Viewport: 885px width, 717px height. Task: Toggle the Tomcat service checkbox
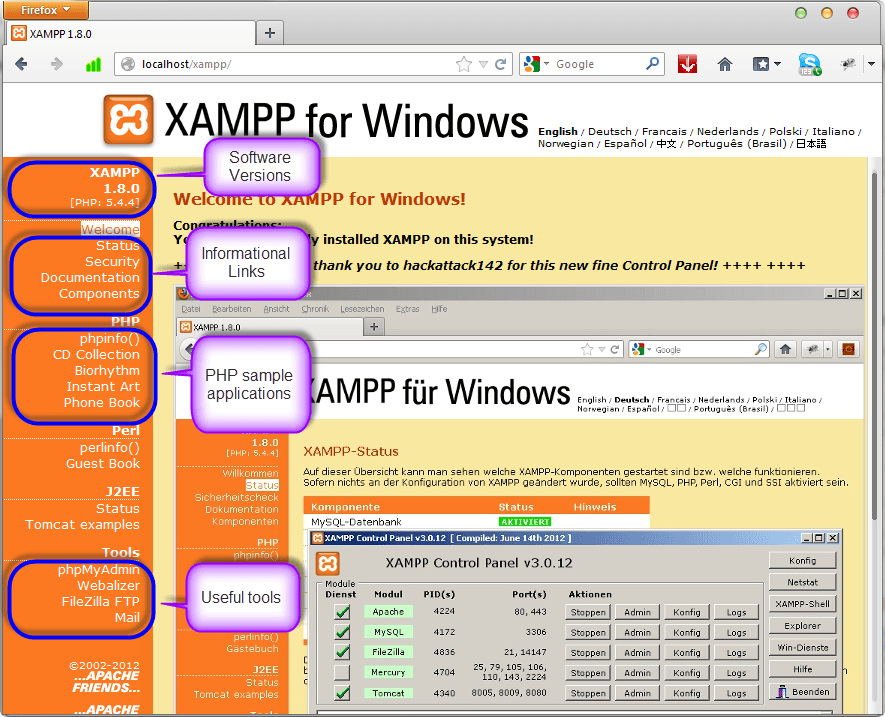point(343,692)
